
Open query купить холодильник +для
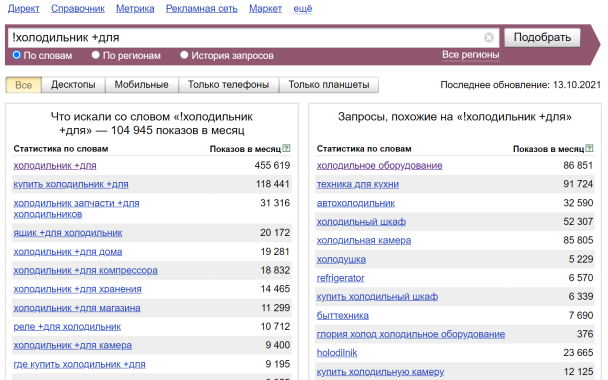click(71, 184)
